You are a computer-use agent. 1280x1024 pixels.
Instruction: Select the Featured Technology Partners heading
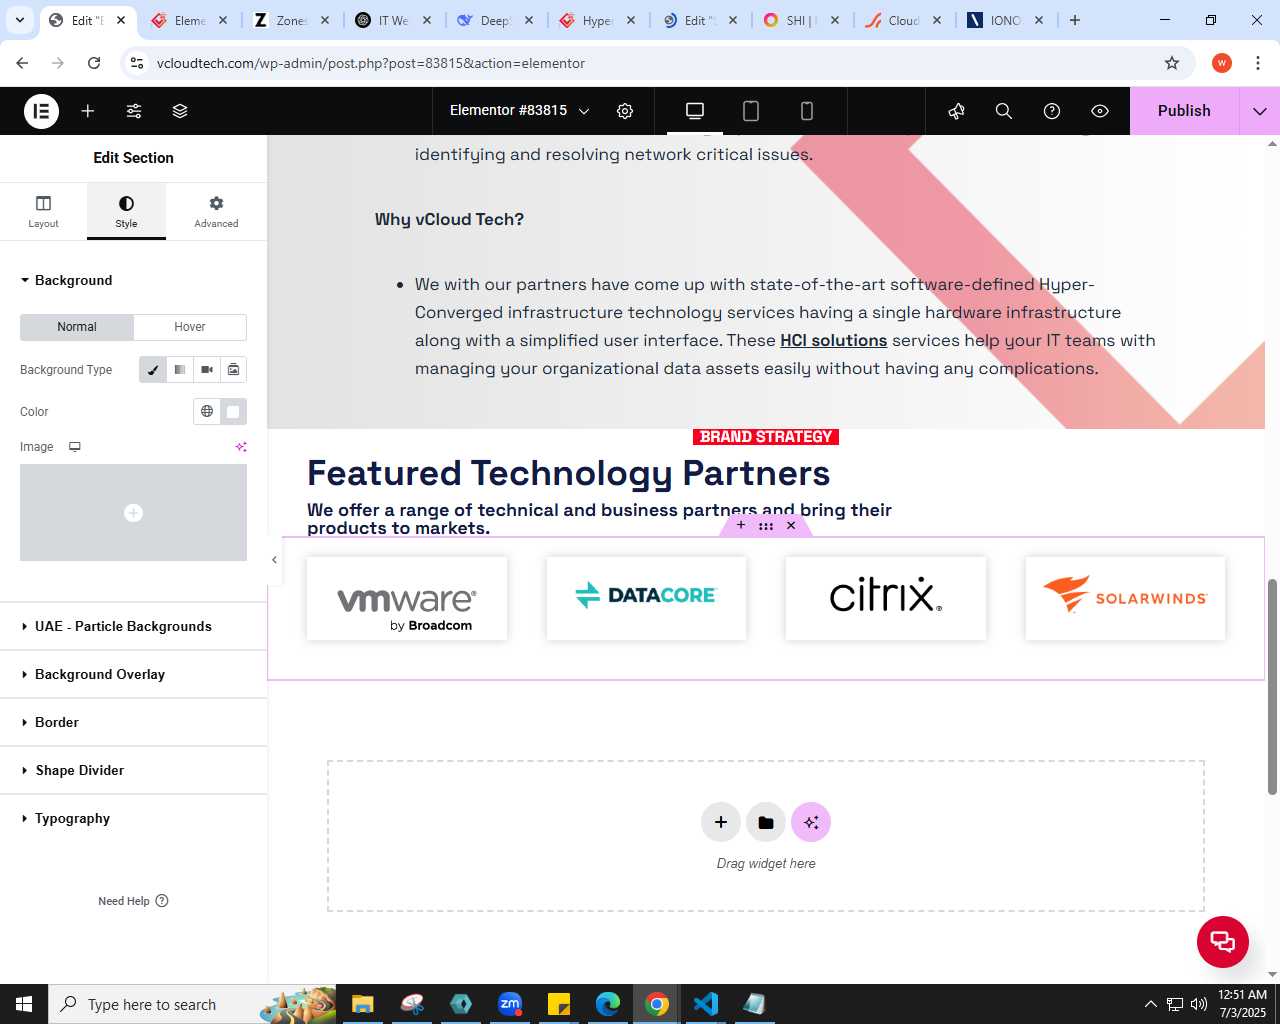[x=568, y=473]
